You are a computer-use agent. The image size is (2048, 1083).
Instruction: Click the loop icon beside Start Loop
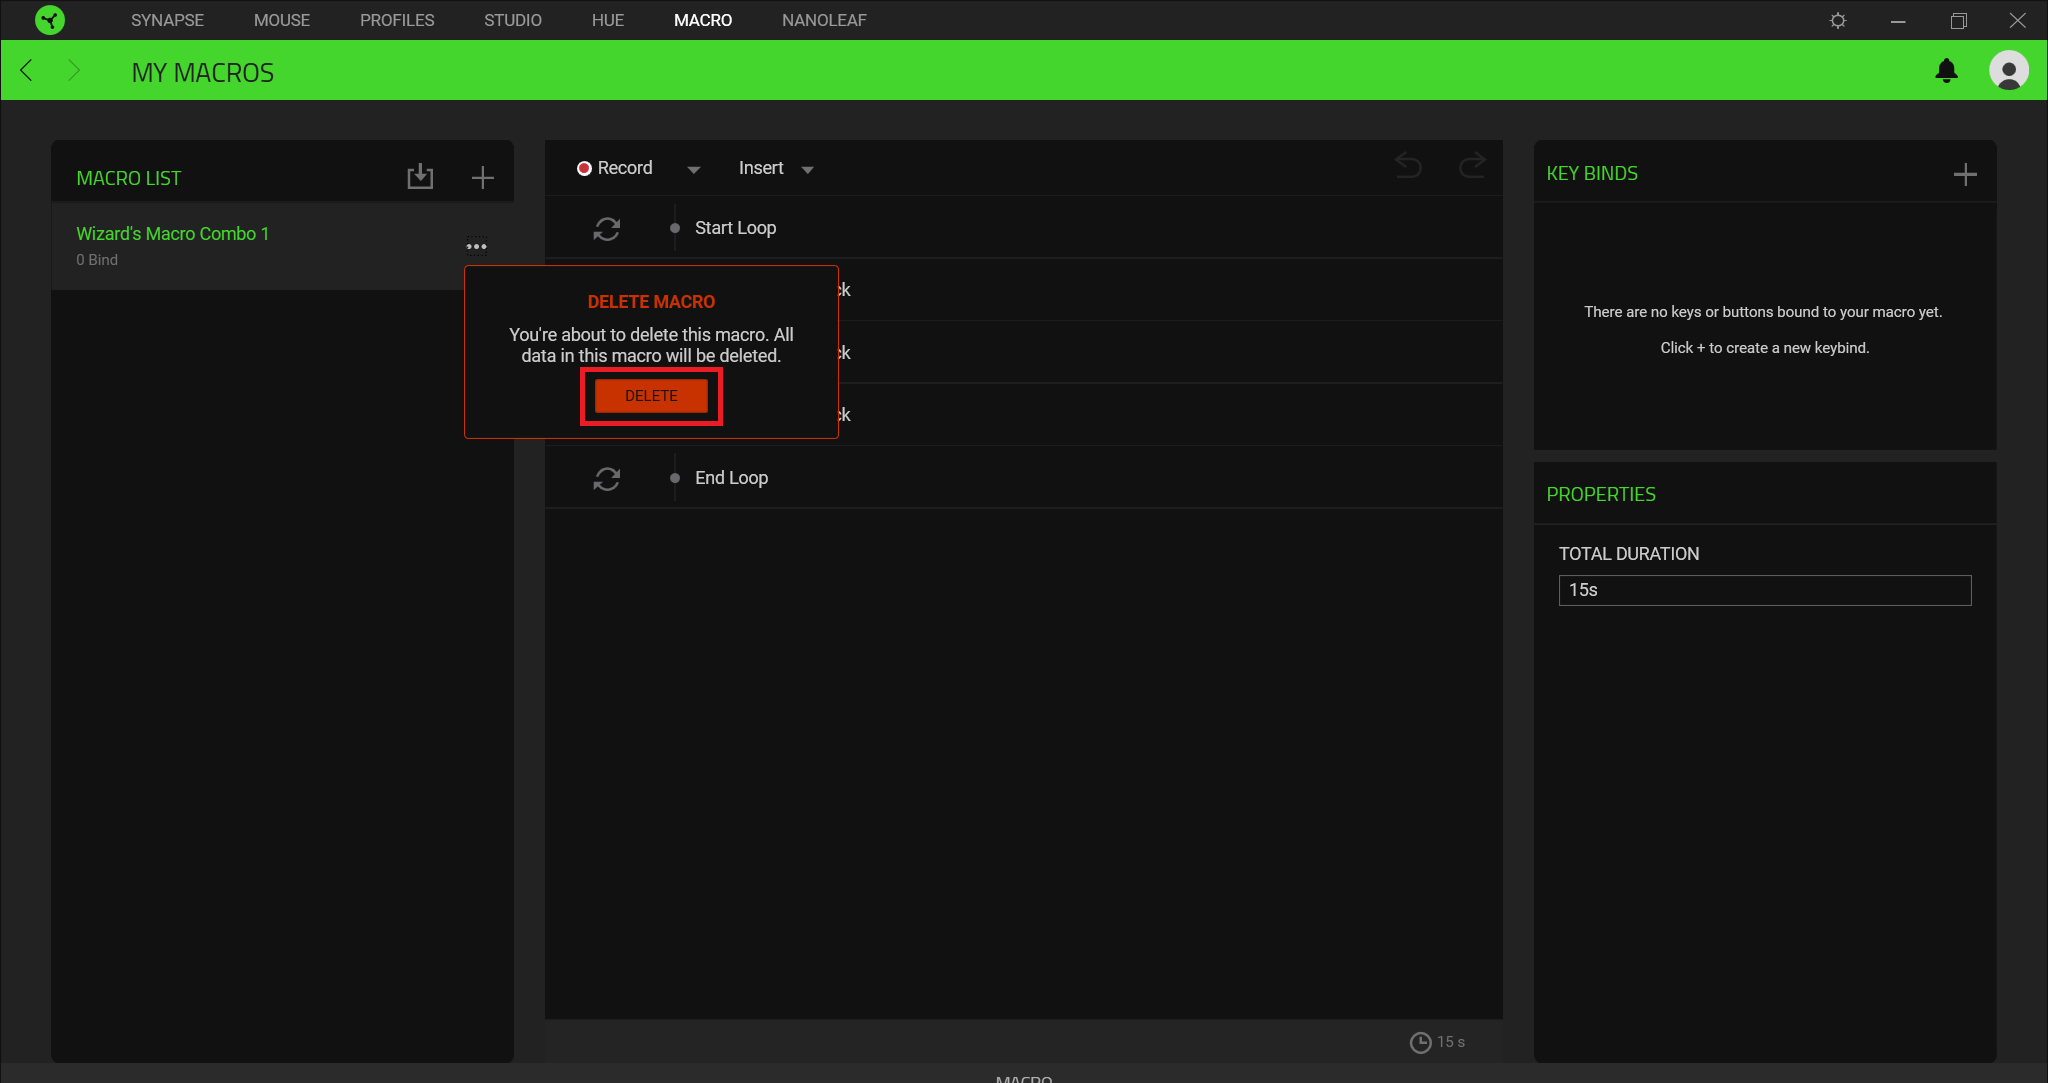coord(607,229)
